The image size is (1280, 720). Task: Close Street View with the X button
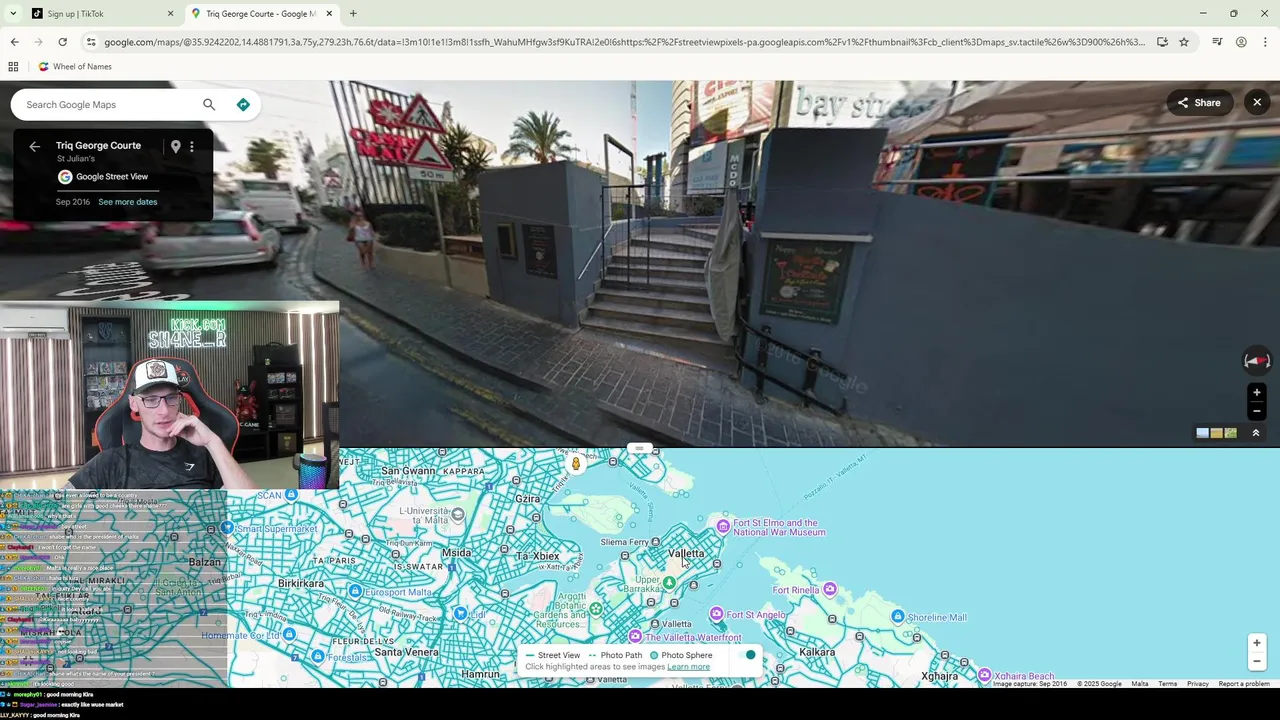[1257, 102]
